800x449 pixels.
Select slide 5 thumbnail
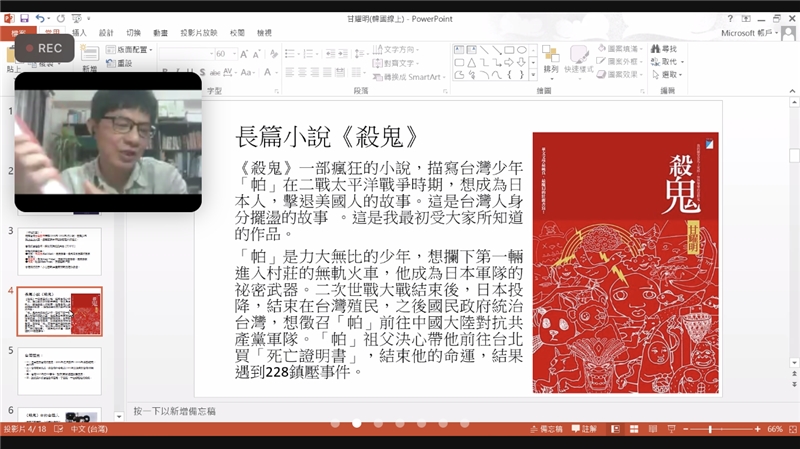coord(59,371)
